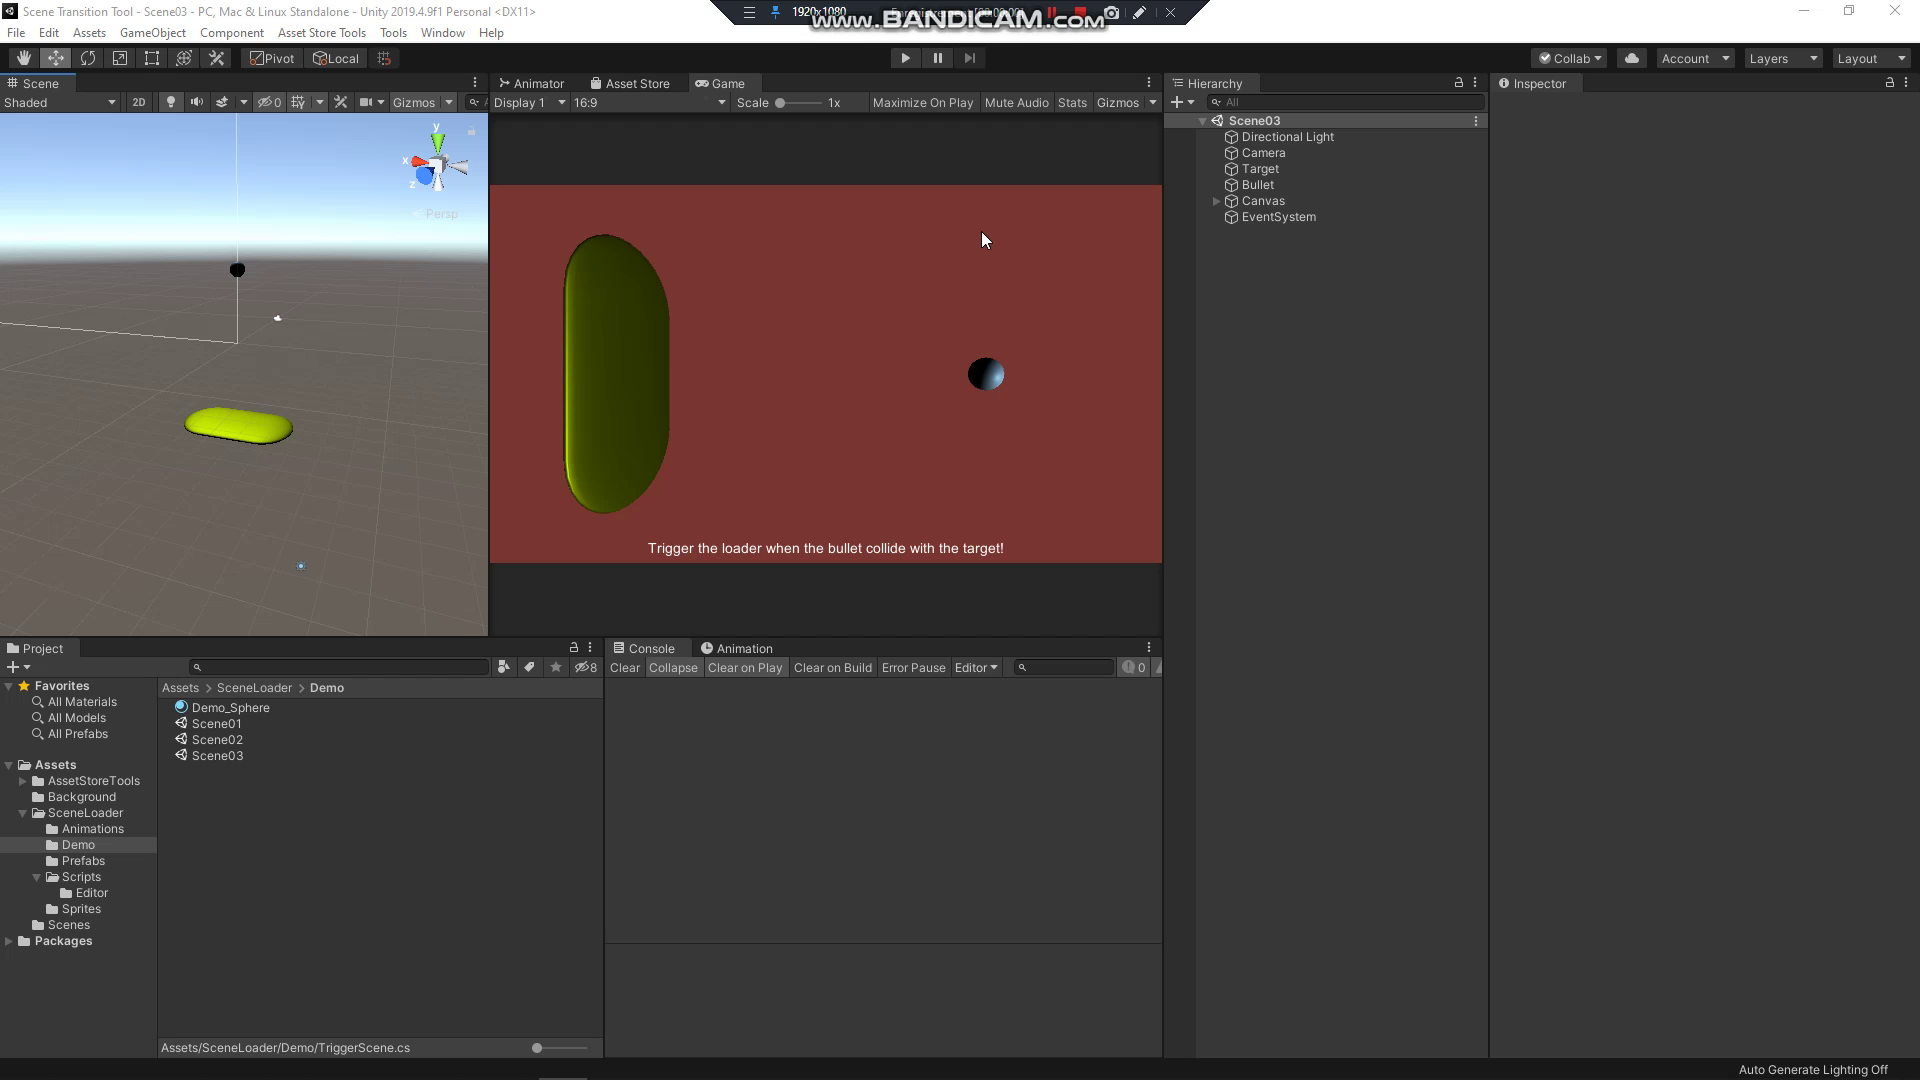Open scene camera settings icon
The image size is (1920, 1080).
click(366, 102)
